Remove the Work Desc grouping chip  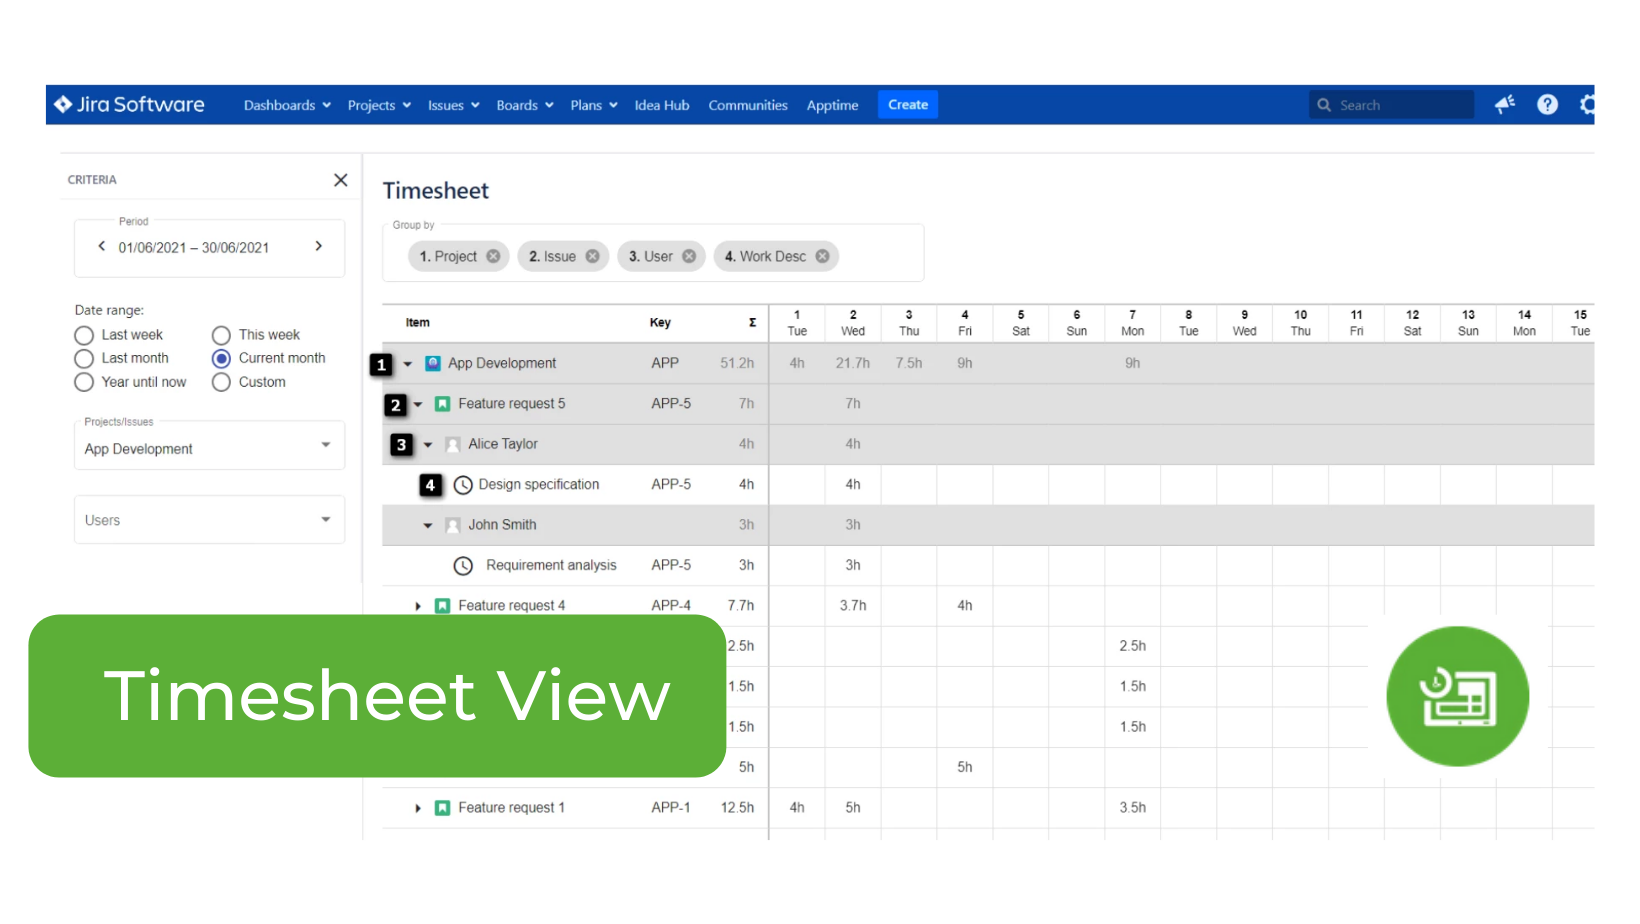coord(822,256)
